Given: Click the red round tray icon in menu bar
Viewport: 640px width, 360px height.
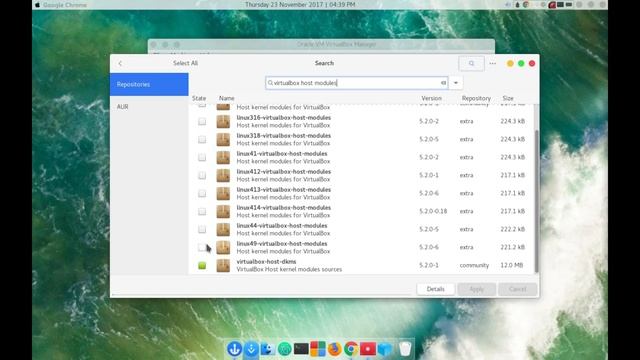Looking at the screenshot, I should coord(552,5).
